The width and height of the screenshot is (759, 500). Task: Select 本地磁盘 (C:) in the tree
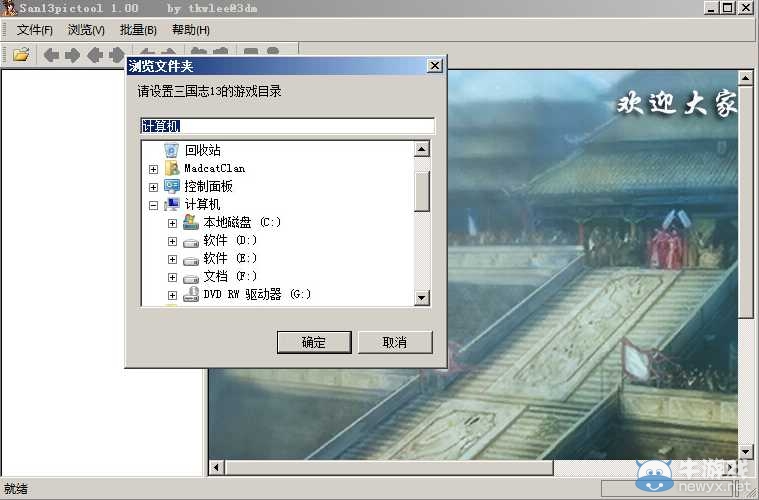tap(242, 222)
